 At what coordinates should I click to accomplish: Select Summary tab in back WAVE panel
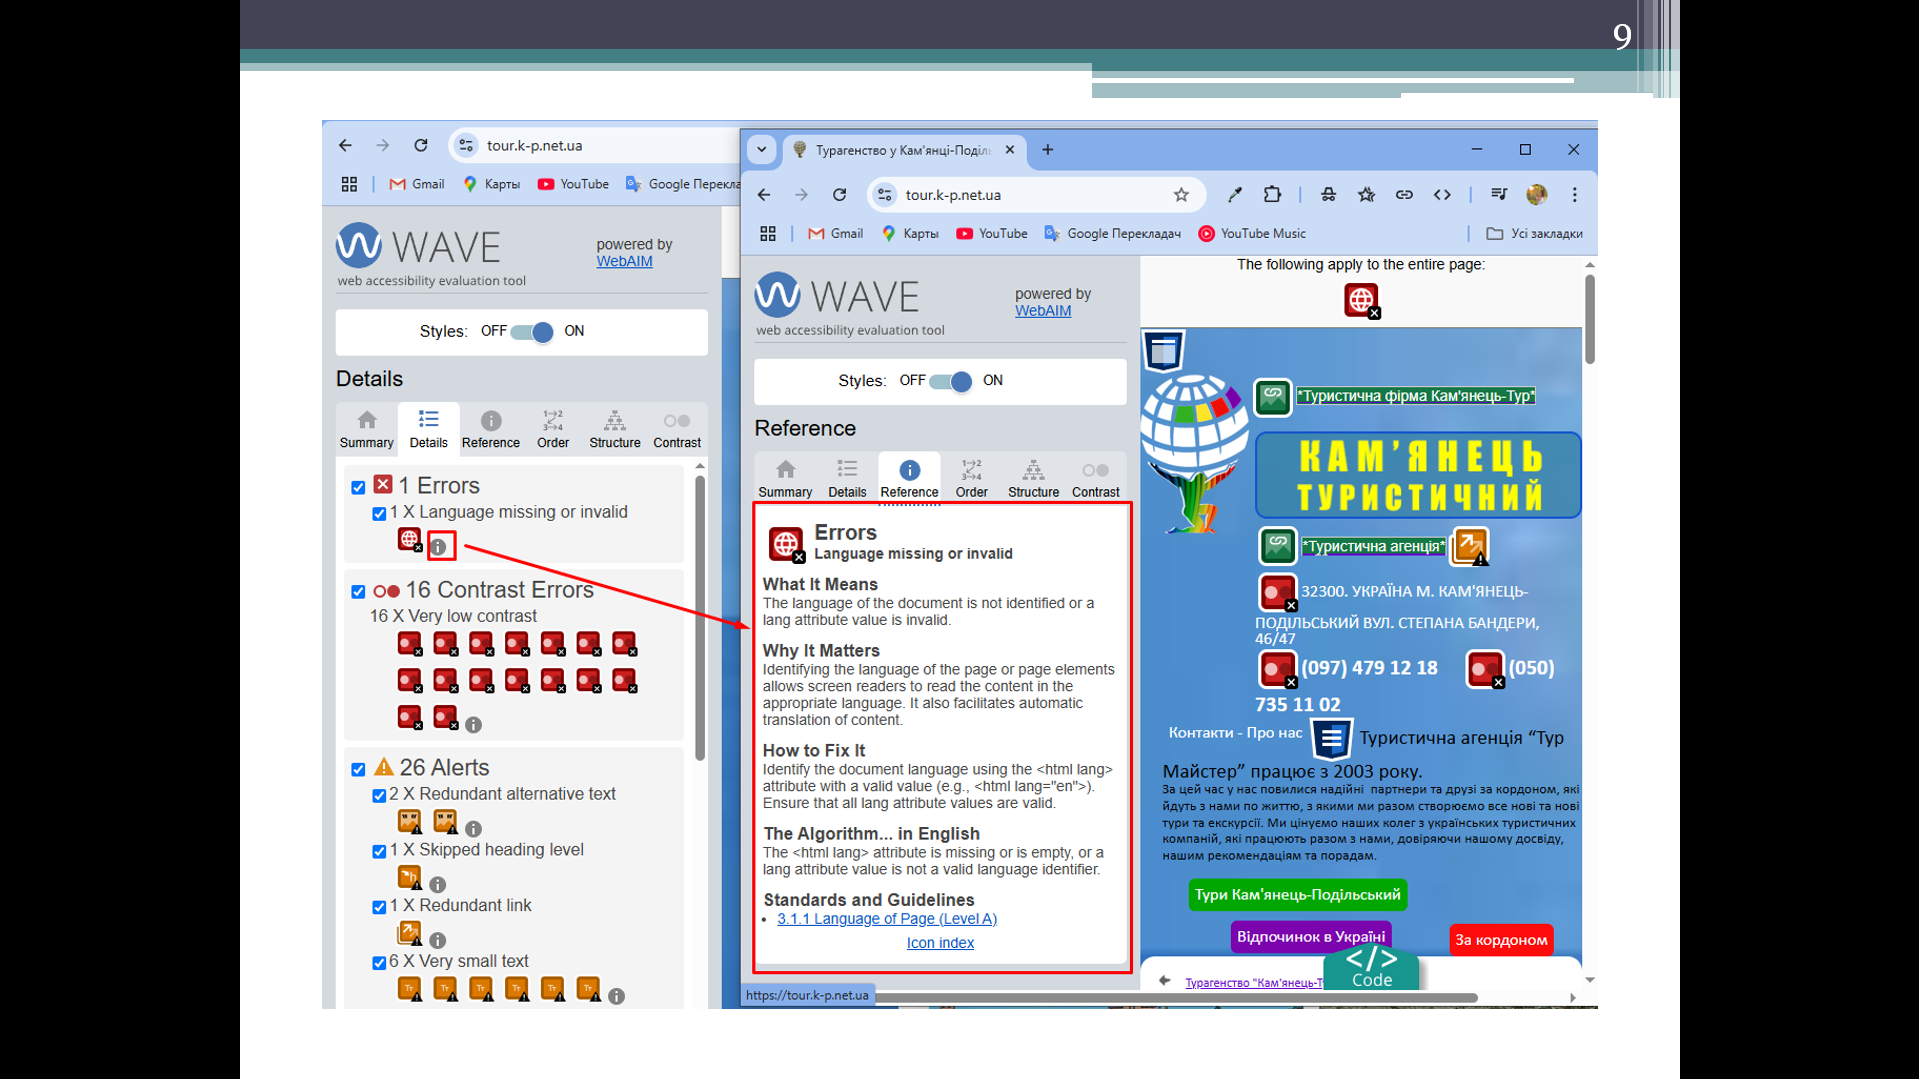(366, 429)
